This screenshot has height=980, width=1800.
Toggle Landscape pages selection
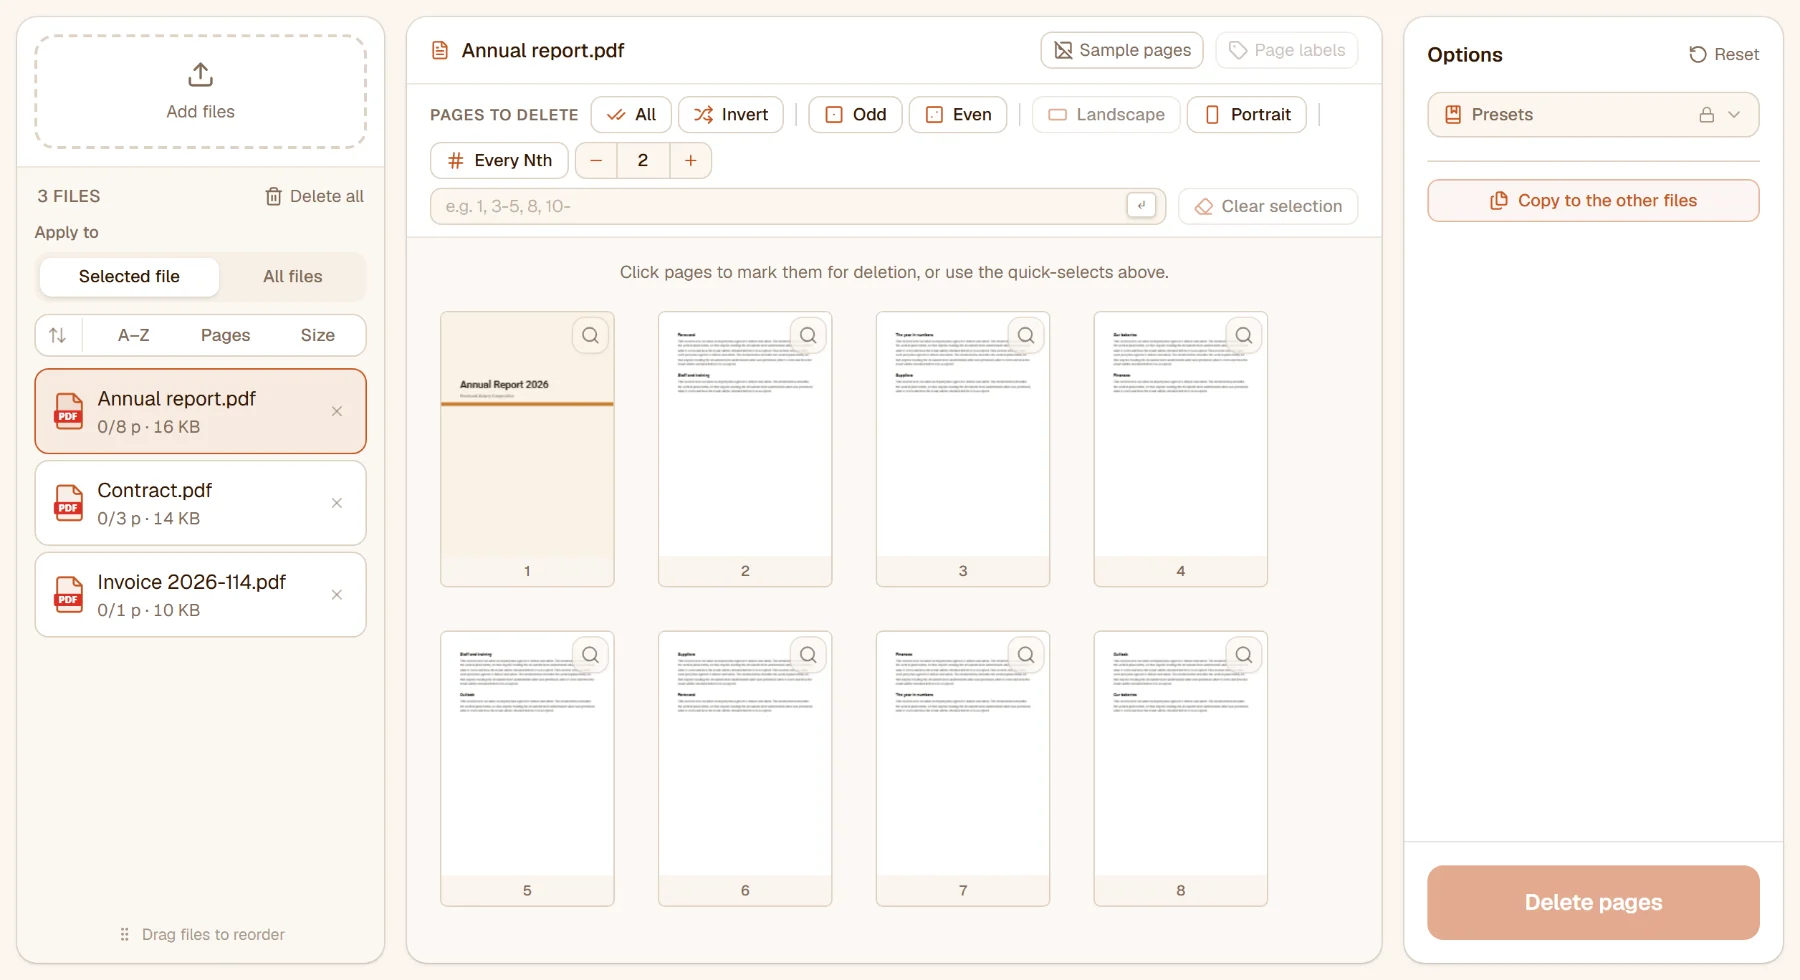[1106, 115]
